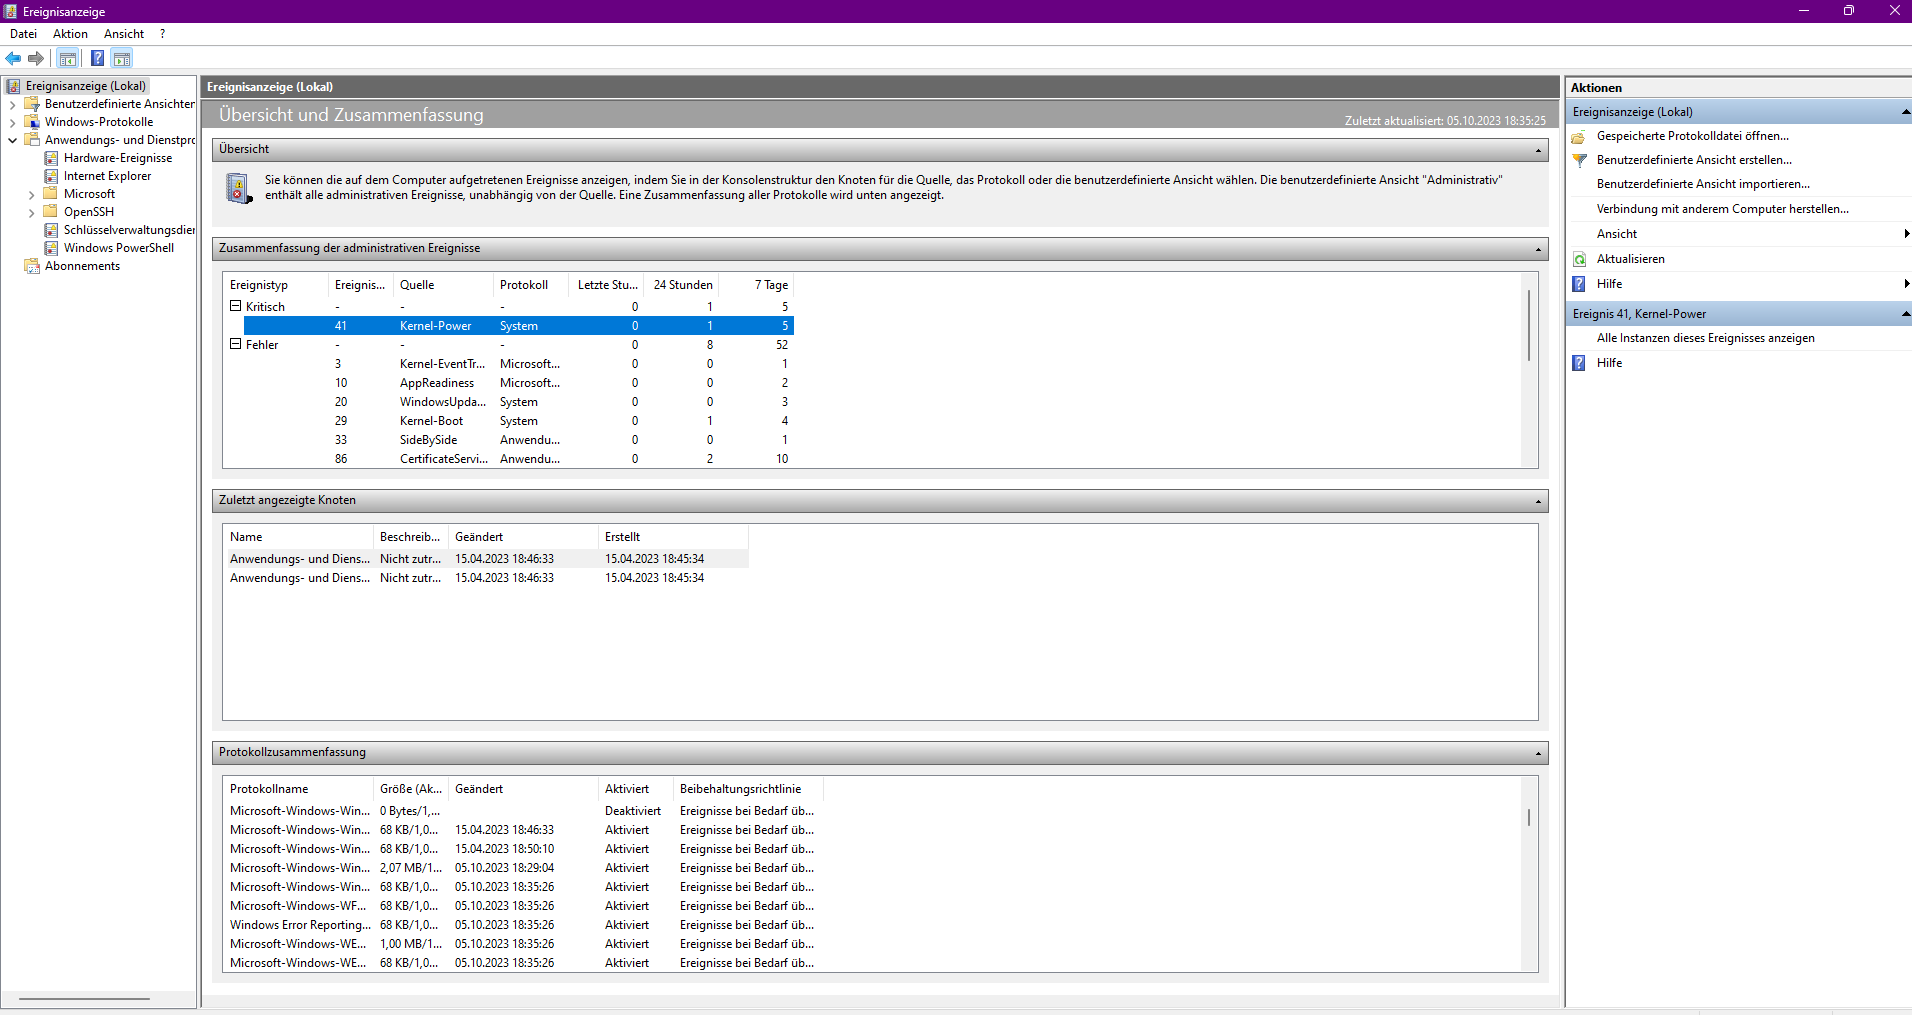
Task: Click the Schlüsselverwaltungsdienst log icon
Action: point(51,230)
